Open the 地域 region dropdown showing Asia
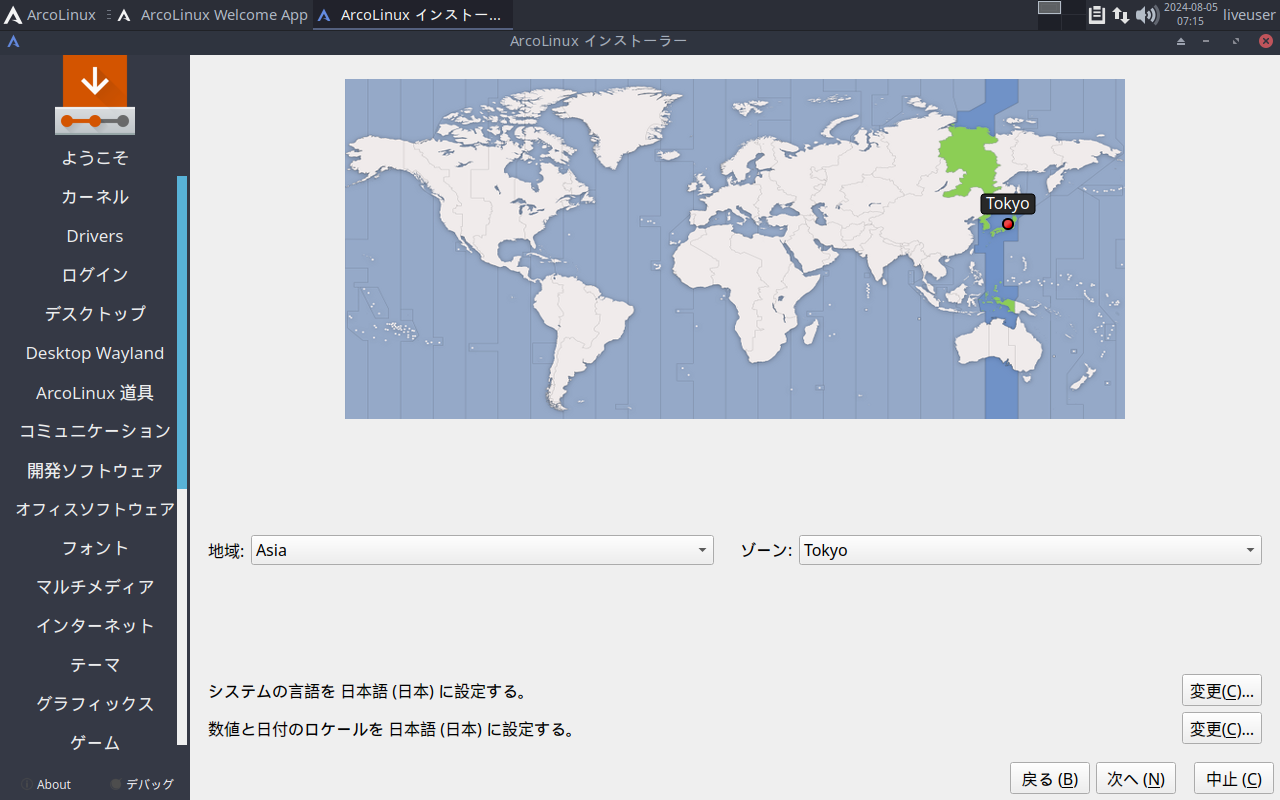This screenshot has width=1280, height=800. point(482,550)
